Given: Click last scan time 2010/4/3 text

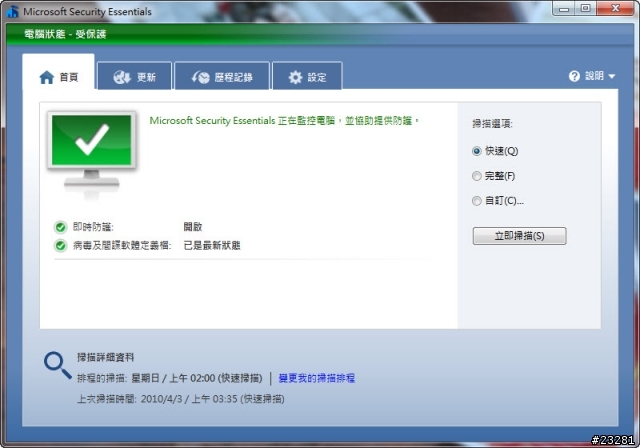Looking at the screenshot, I should [x=162, y=399].
